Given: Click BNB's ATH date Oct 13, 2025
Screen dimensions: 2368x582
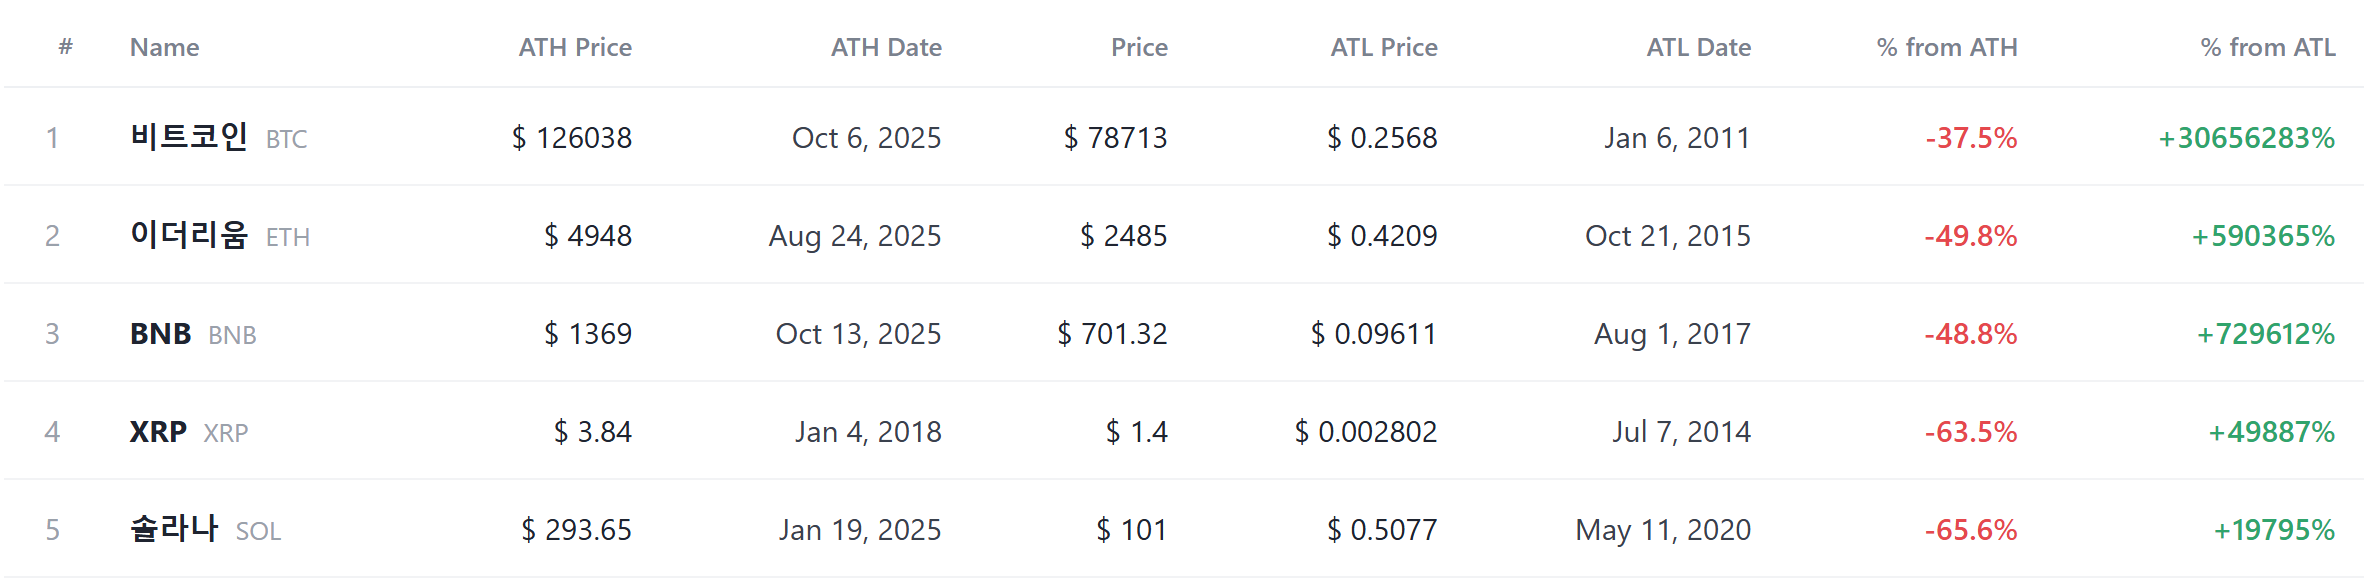Looking at the screenshot, I should [858, 333].
